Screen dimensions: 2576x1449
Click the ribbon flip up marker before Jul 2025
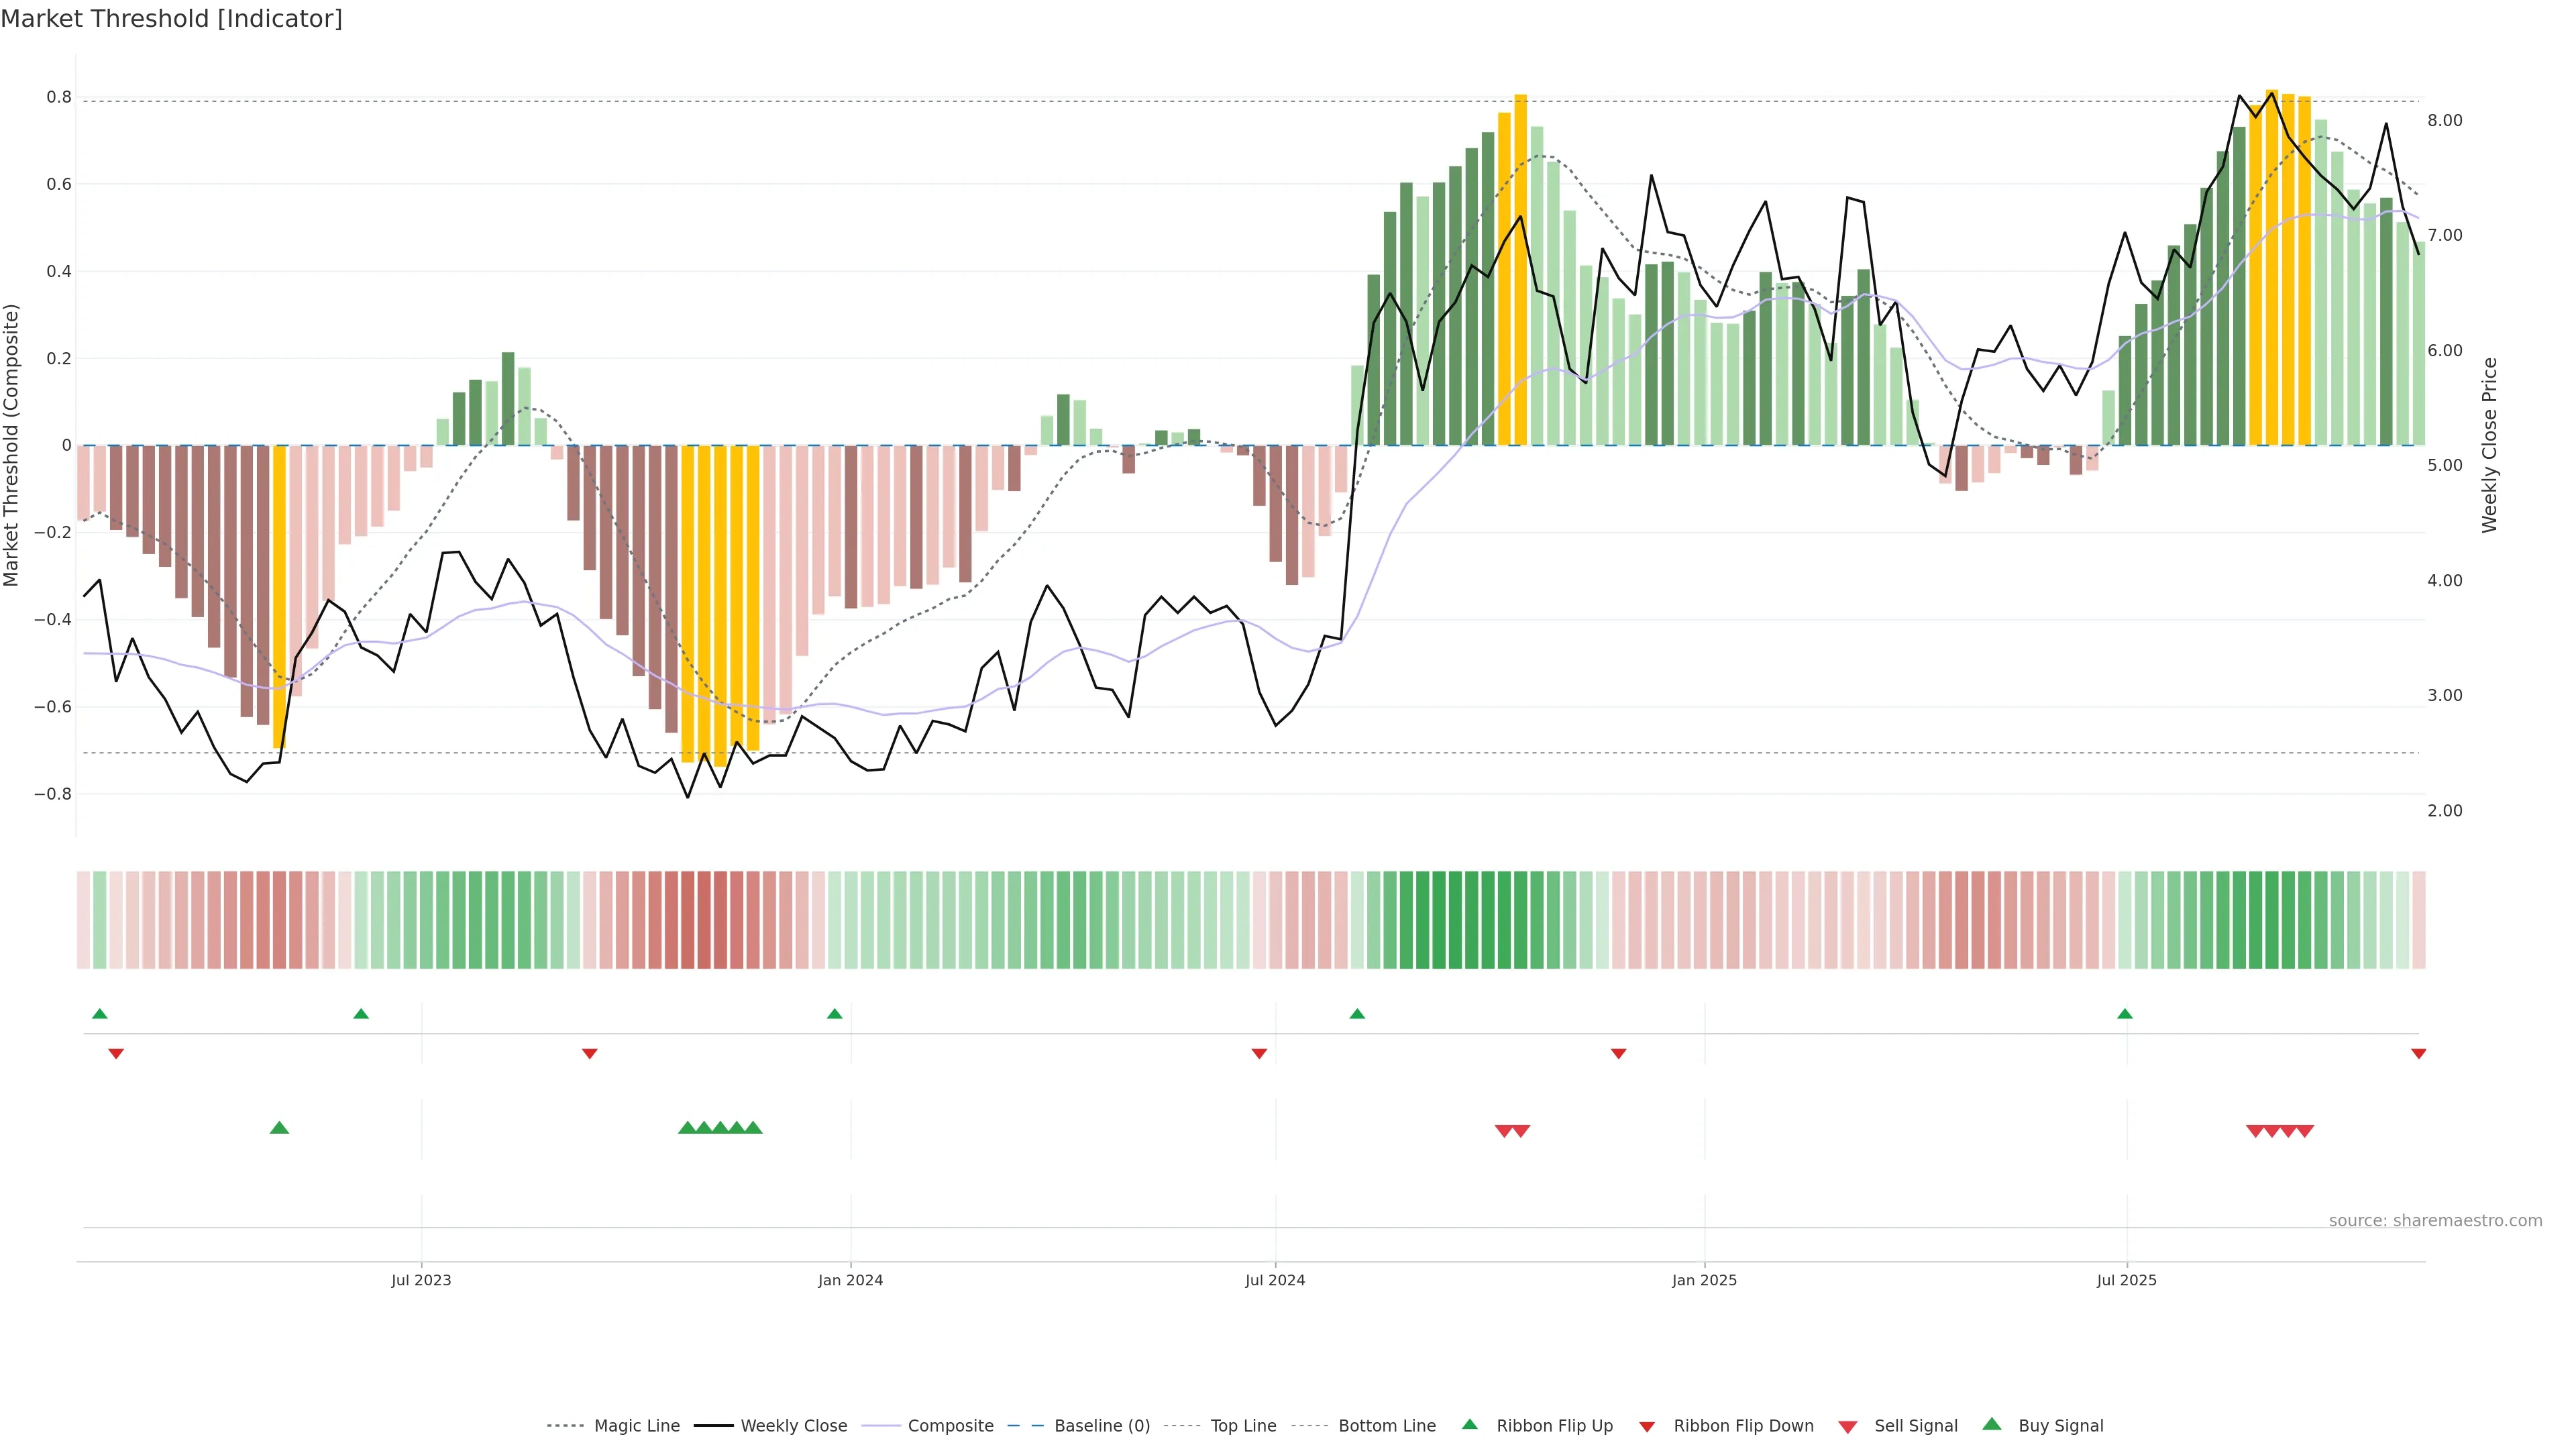[2125, 1014]
